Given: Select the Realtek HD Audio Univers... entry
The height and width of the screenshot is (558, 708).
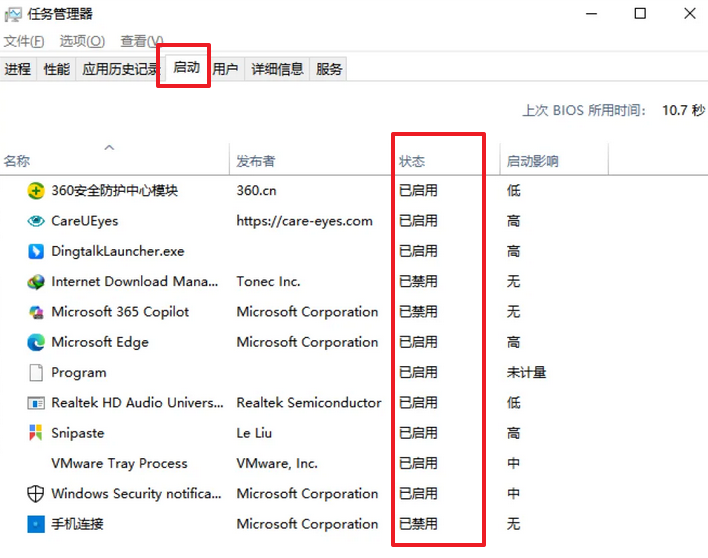Looking at the screenshot, I should click(x=137, y=403).
